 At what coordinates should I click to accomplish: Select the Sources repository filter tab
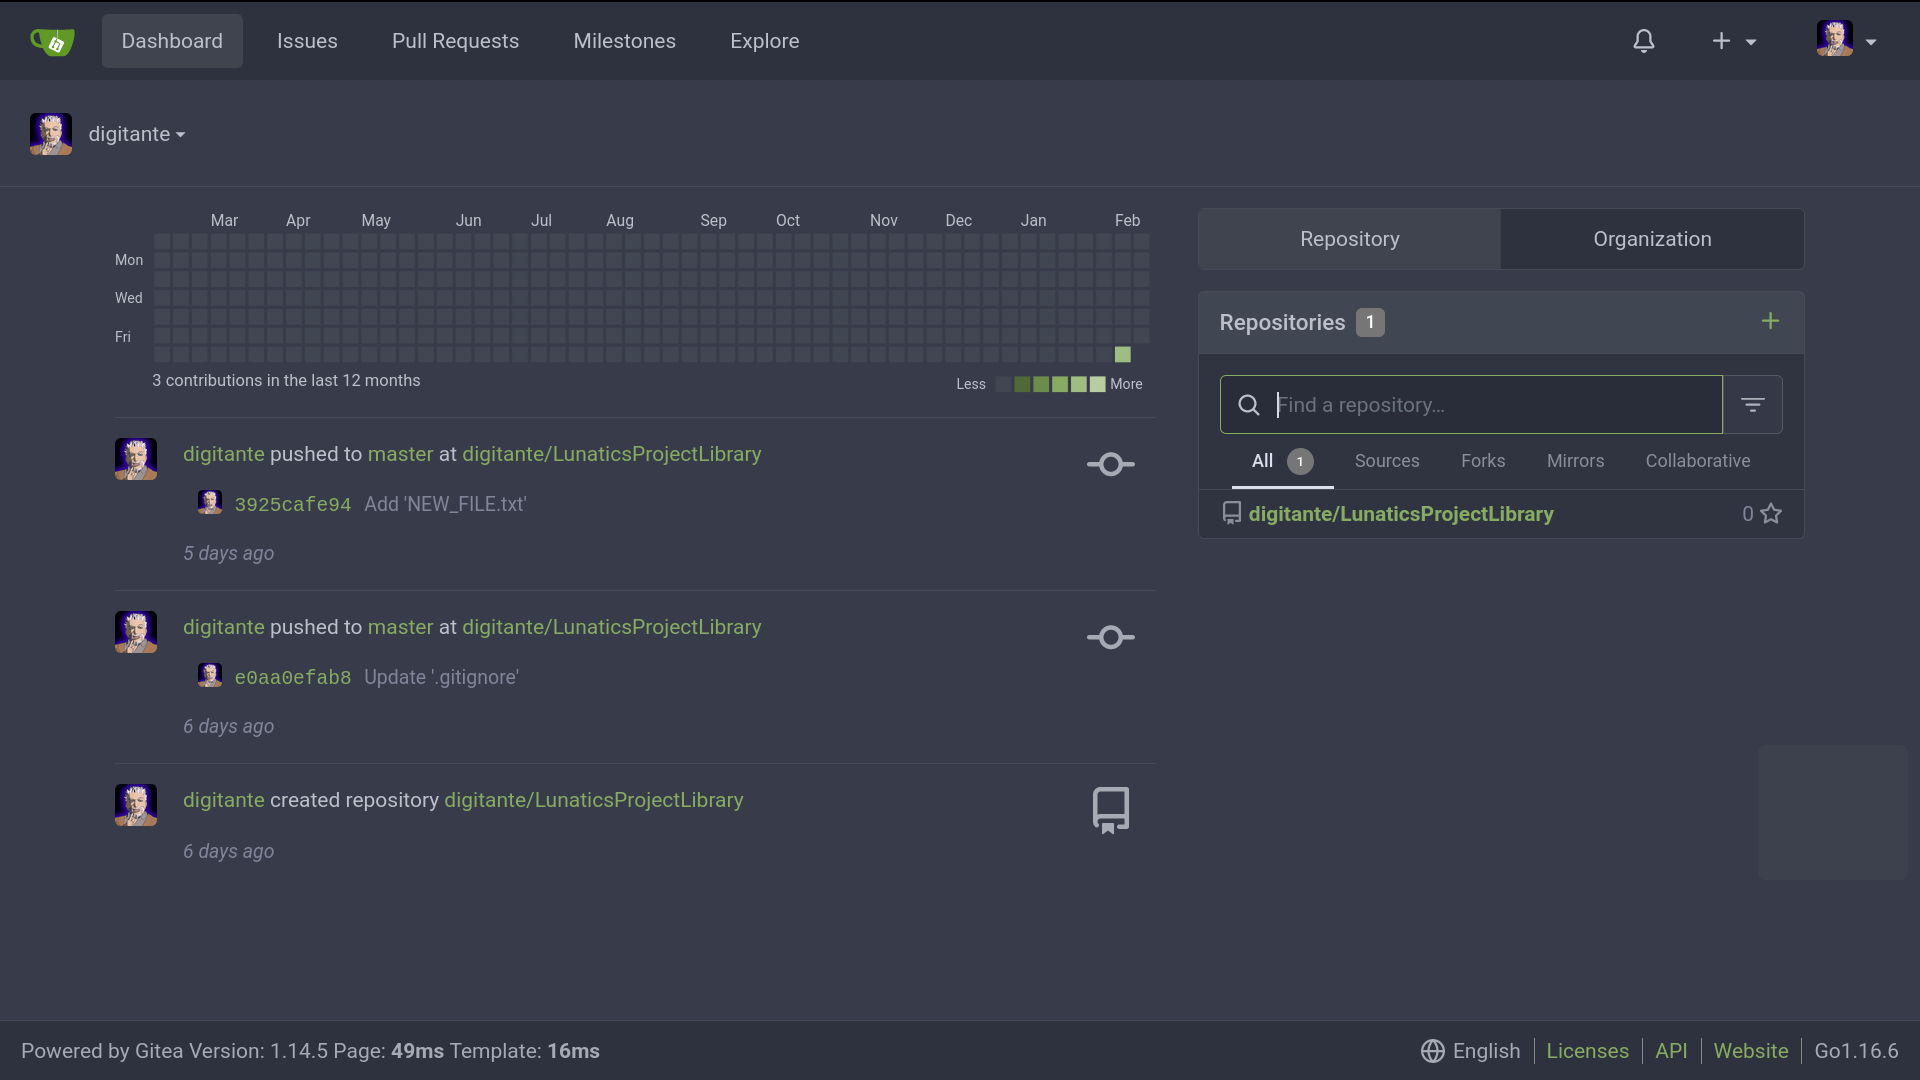pos(1386,461)
